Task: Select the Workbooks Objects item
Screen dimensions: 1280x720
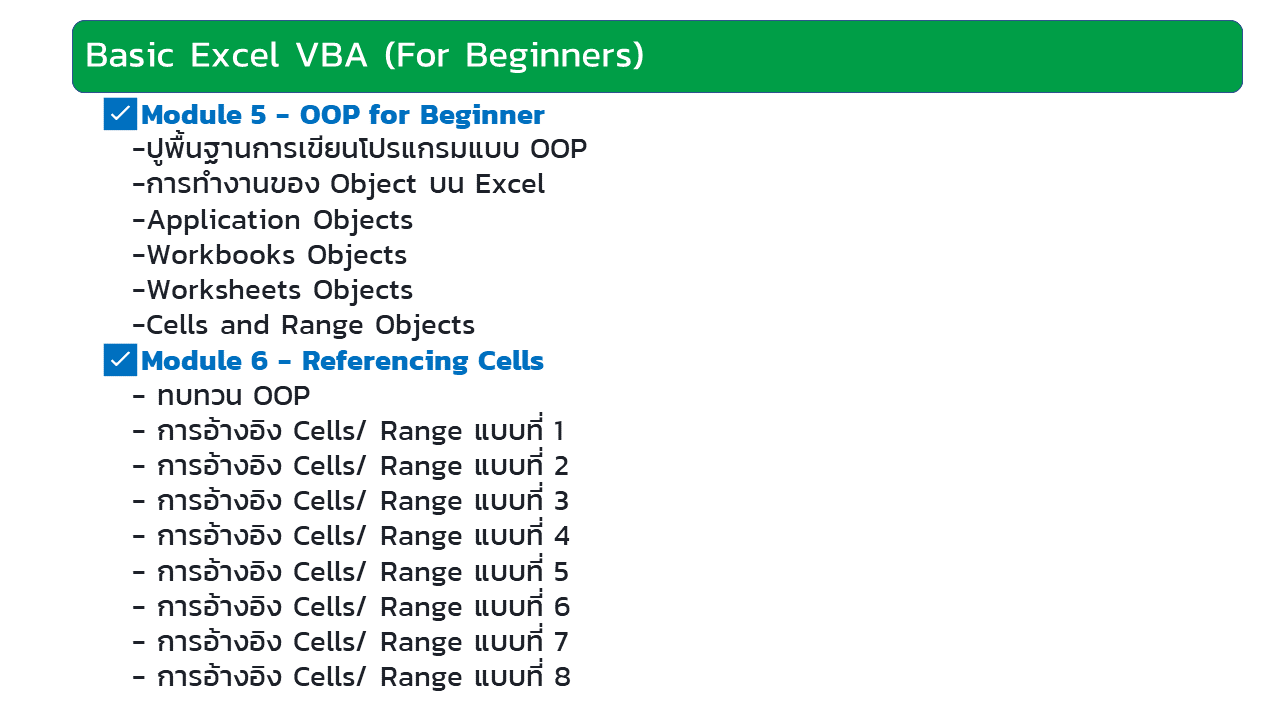Action: click(x=270, y=255)
